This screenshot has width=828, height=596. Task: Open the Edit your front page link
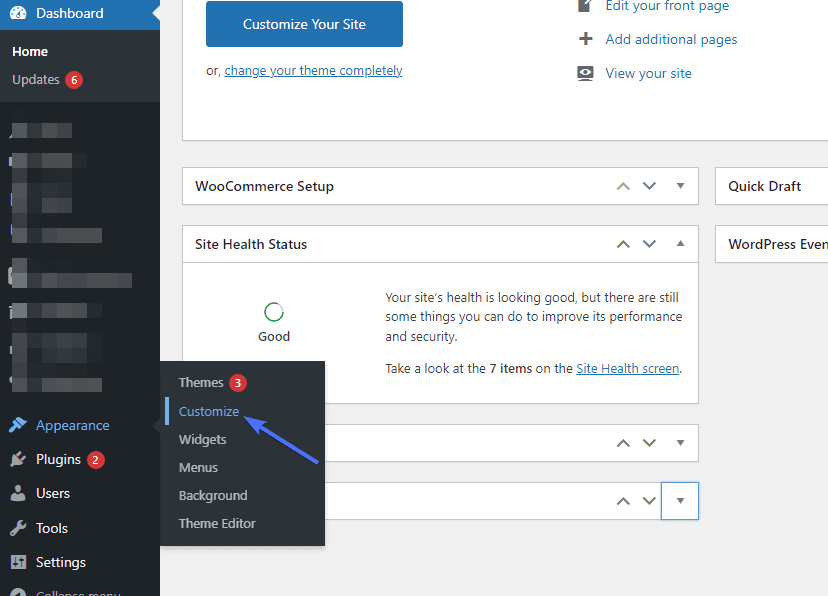click(x=667, y=6)
